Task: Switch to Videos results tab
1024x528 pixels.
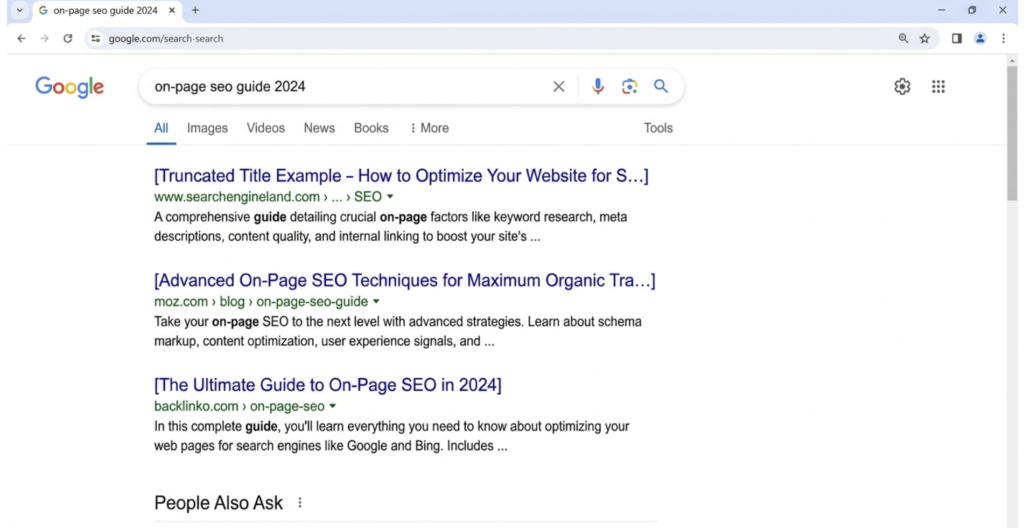Action: click(266, 128)
